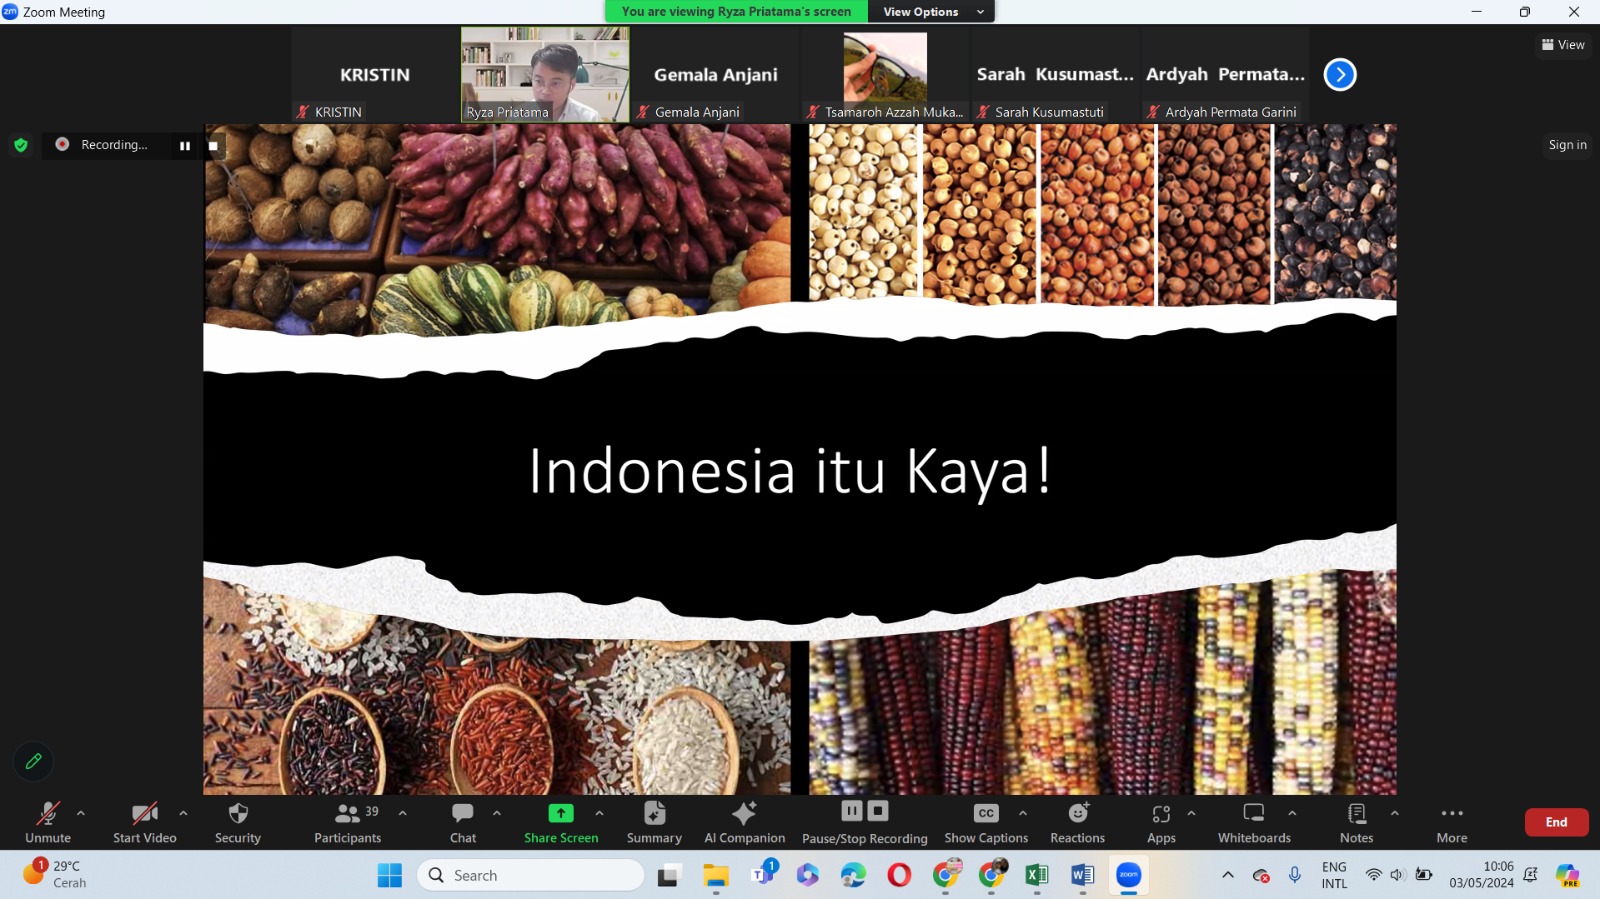Open the Chat panel

(463, 822)
